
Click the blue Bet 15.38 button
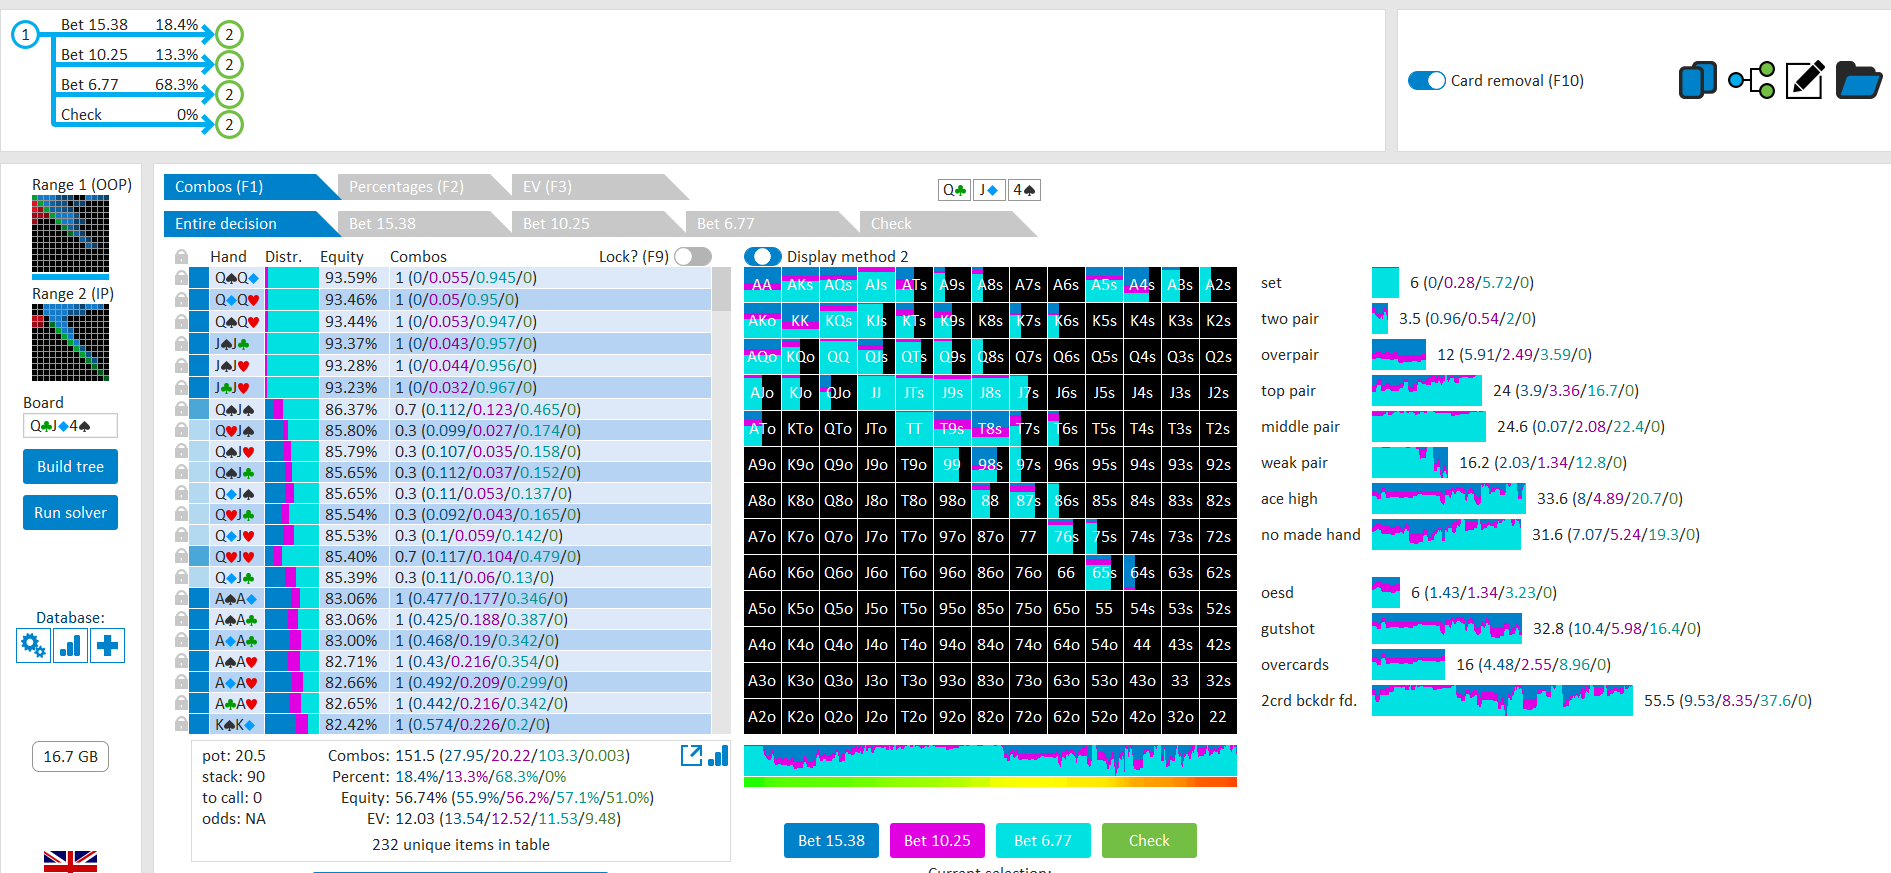831,841
